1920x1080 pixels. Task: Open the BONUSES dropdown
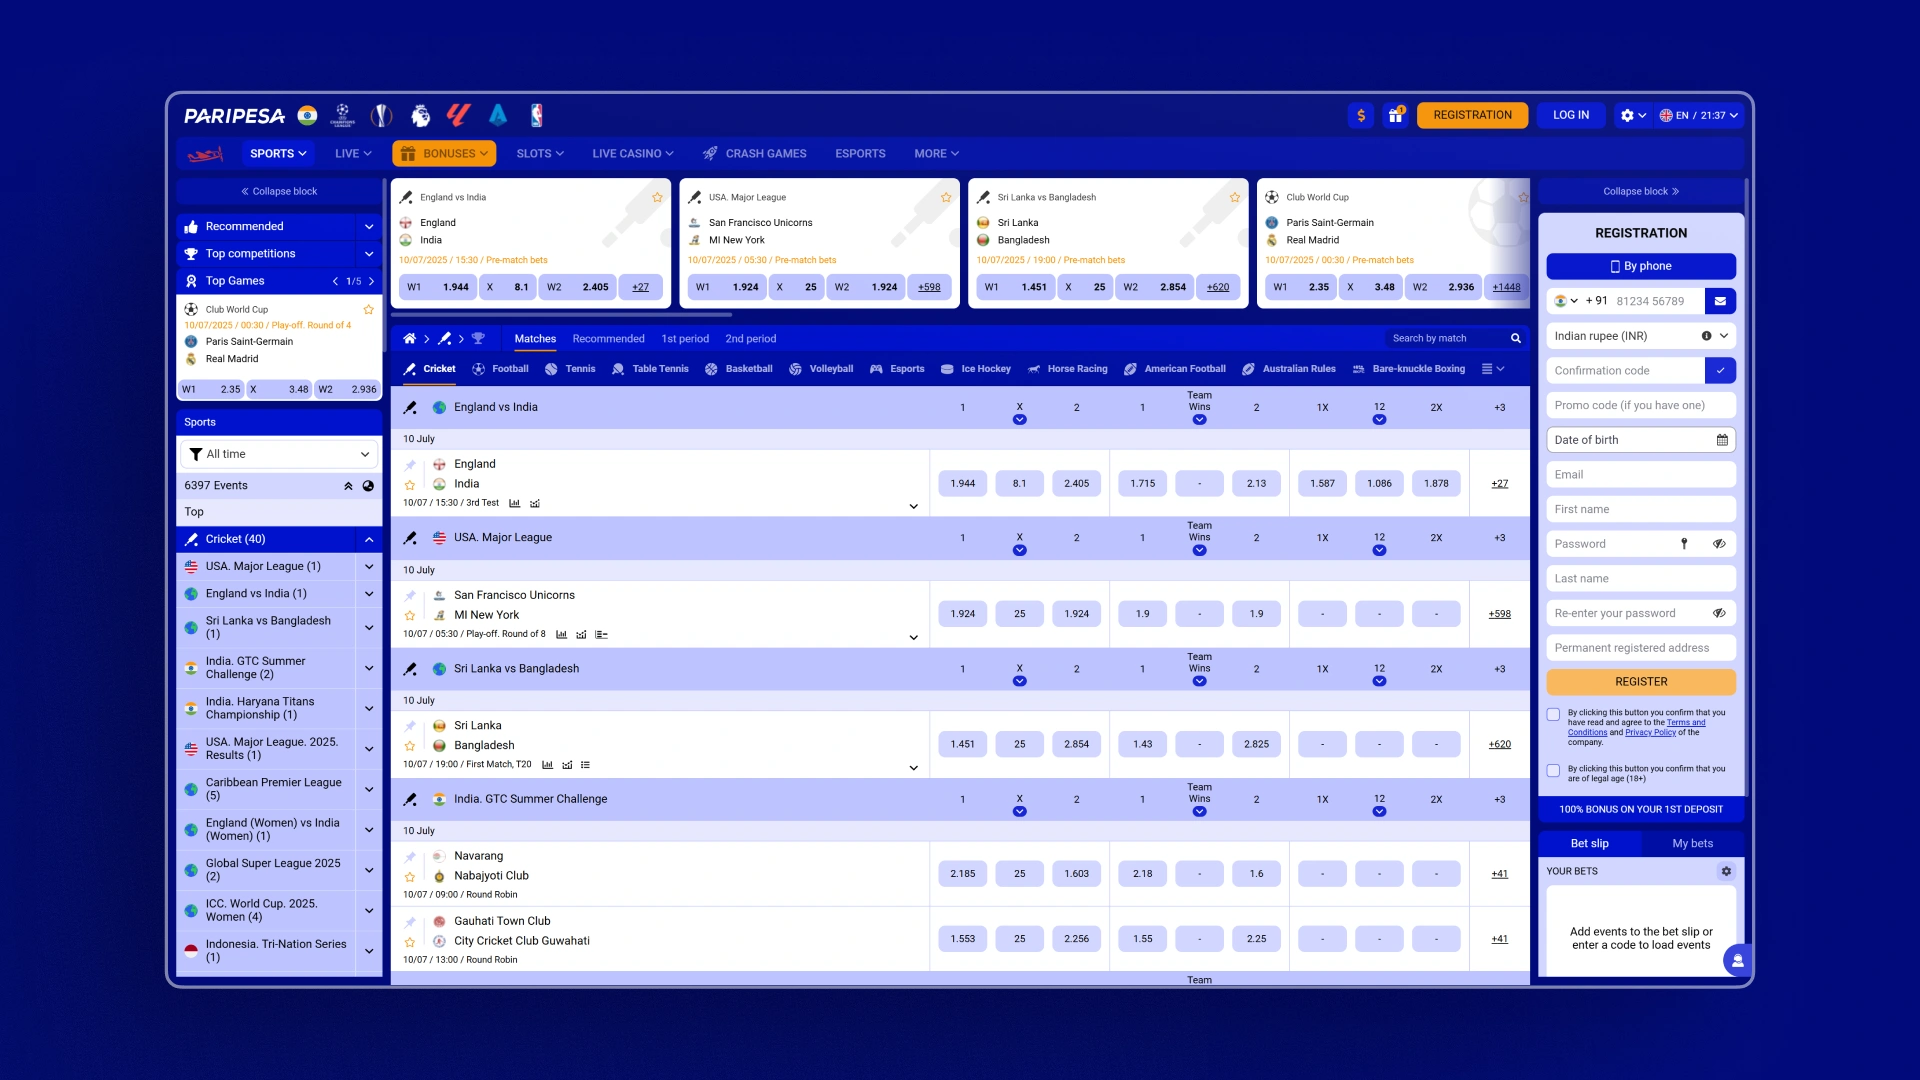tap(444, 154)
